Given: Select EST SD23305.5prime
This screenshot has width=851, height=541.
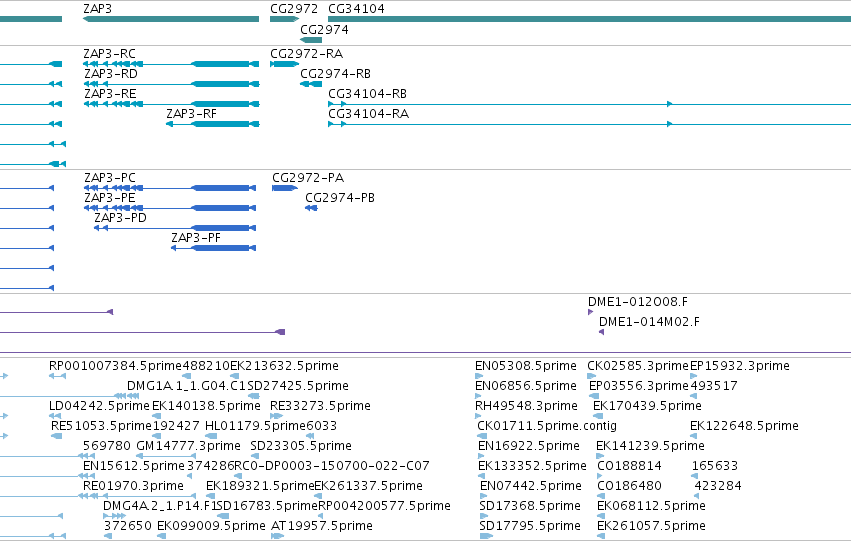Looking at the screenshot, I should tap(301, 447).
